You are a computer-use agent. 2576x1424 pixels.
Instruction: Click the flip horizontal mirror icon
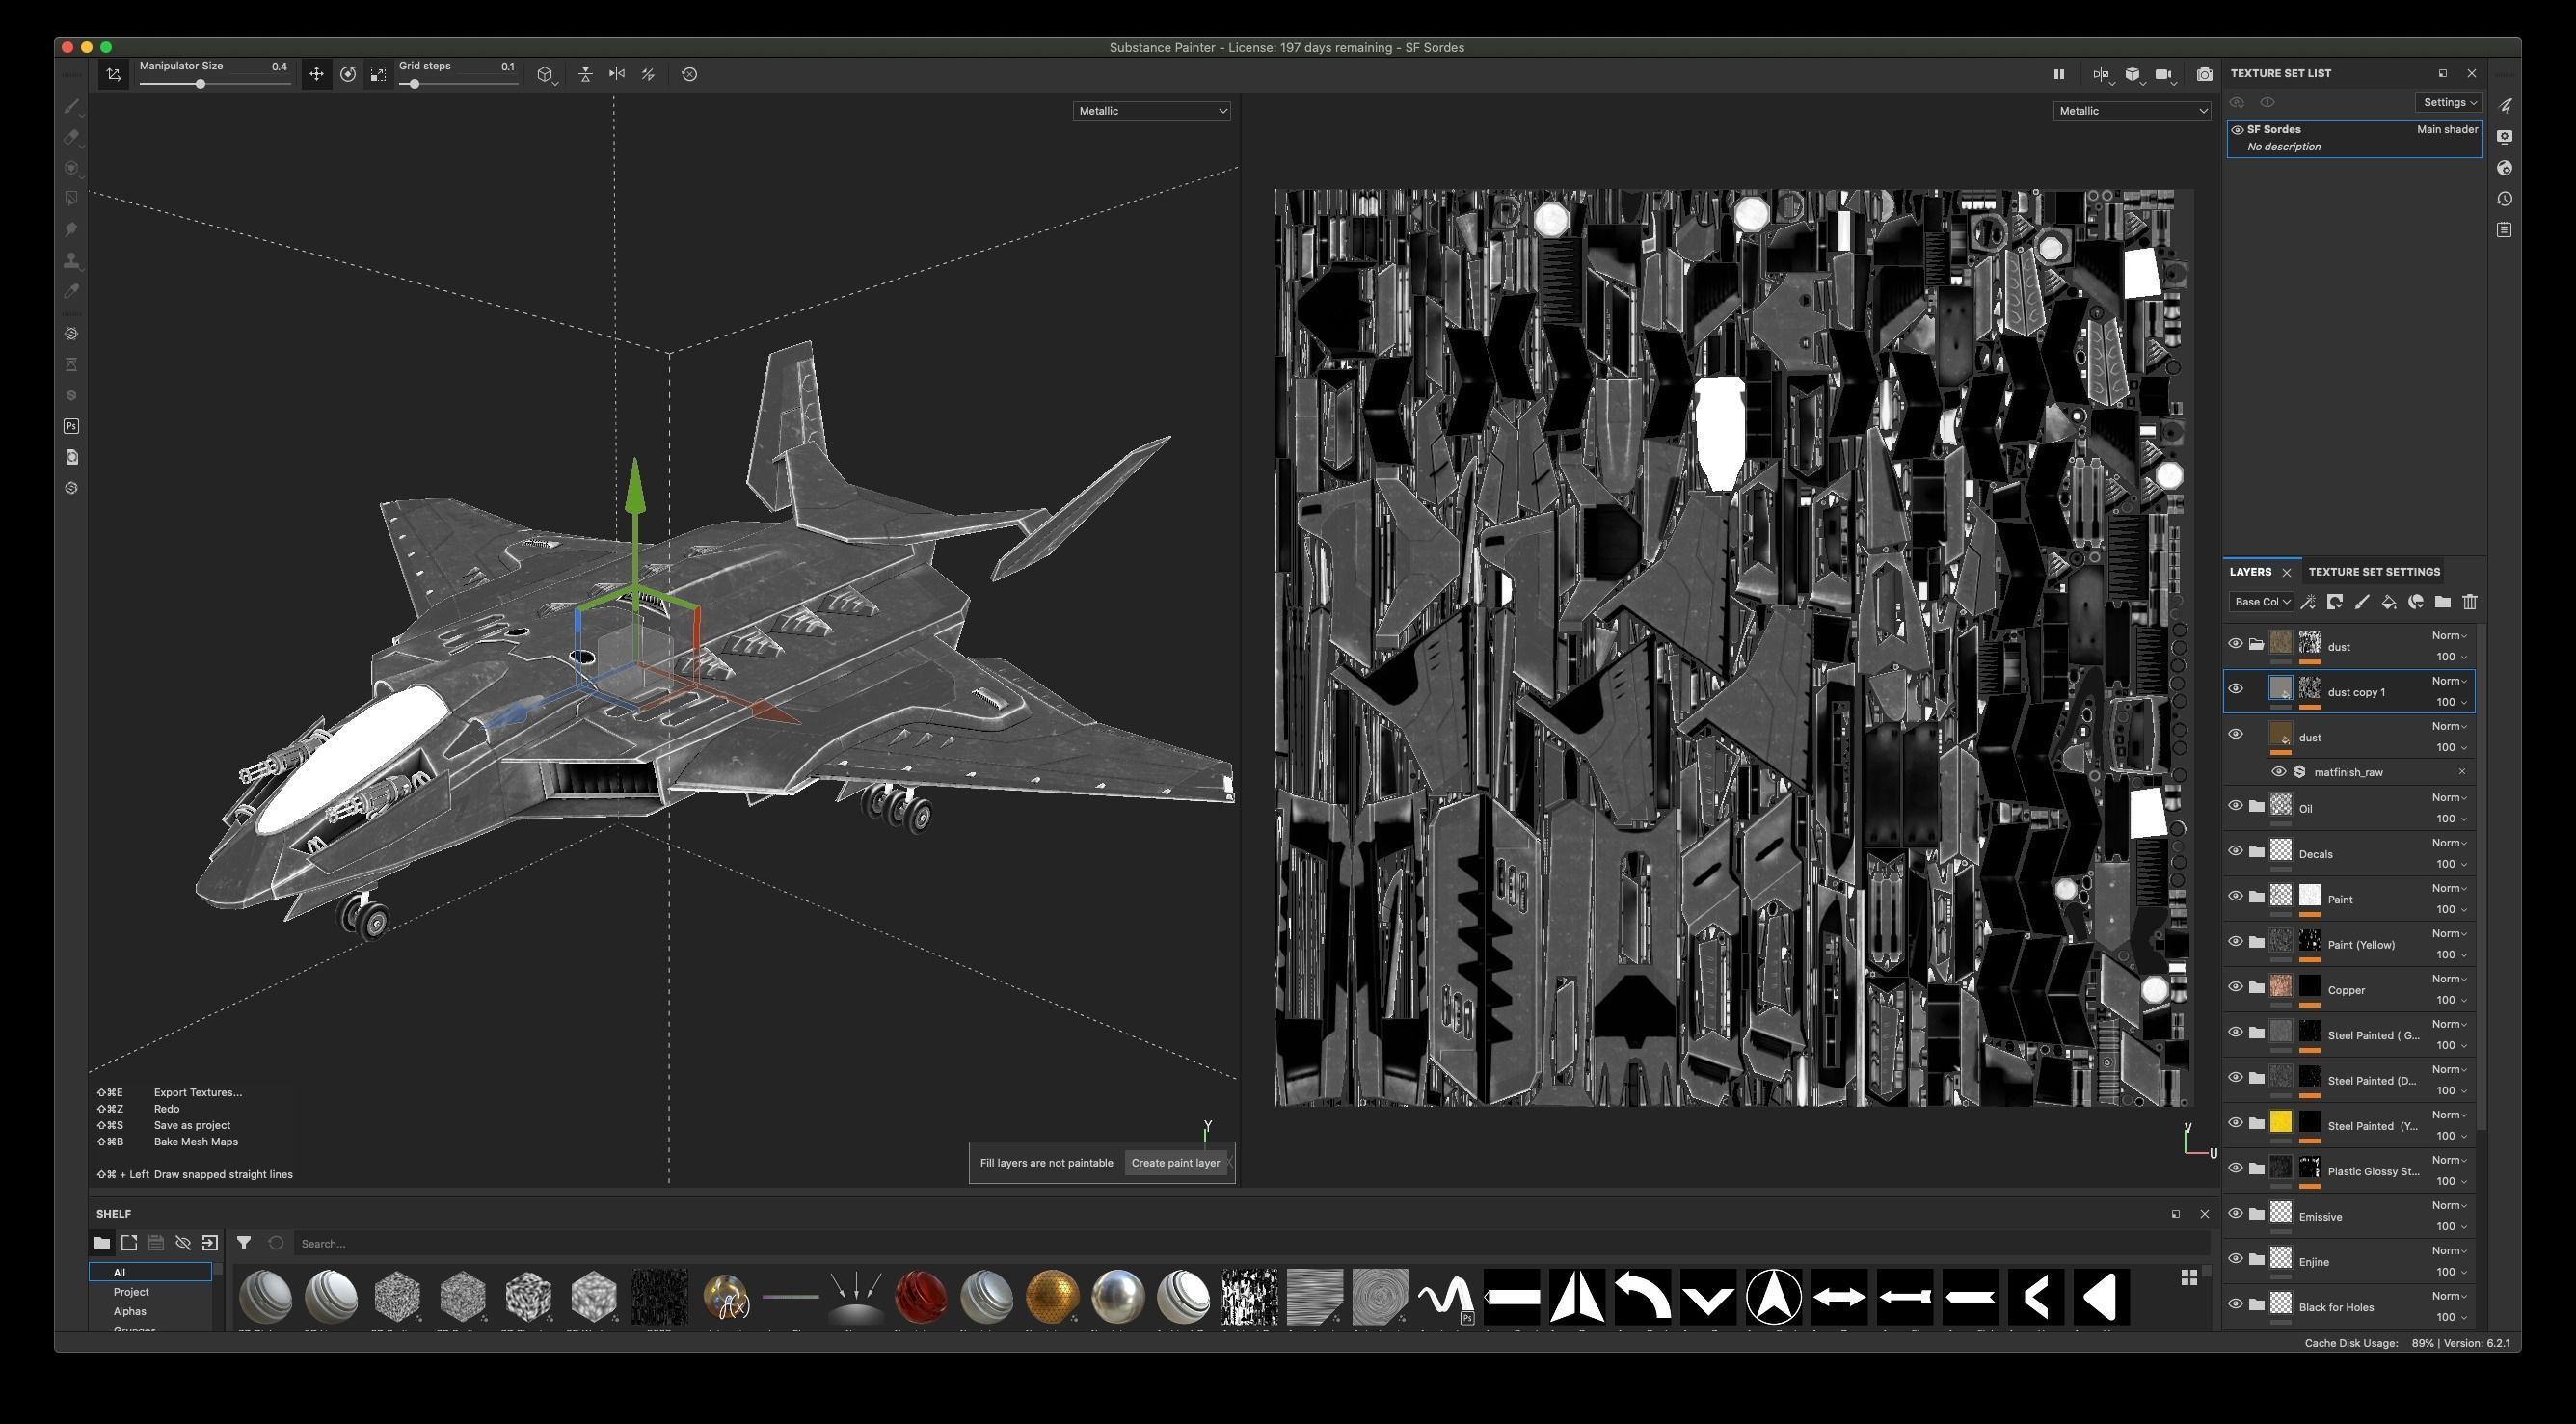[617, 74]
